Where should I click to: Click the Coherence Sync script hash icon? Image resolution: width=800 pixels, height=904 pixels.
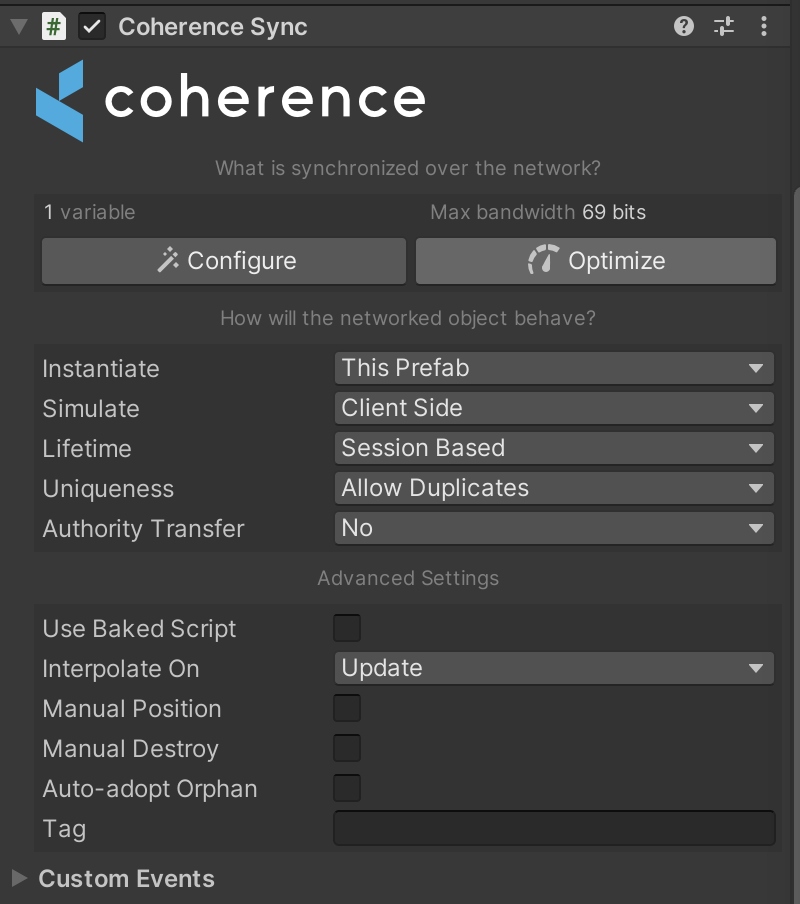pos(54,27)
